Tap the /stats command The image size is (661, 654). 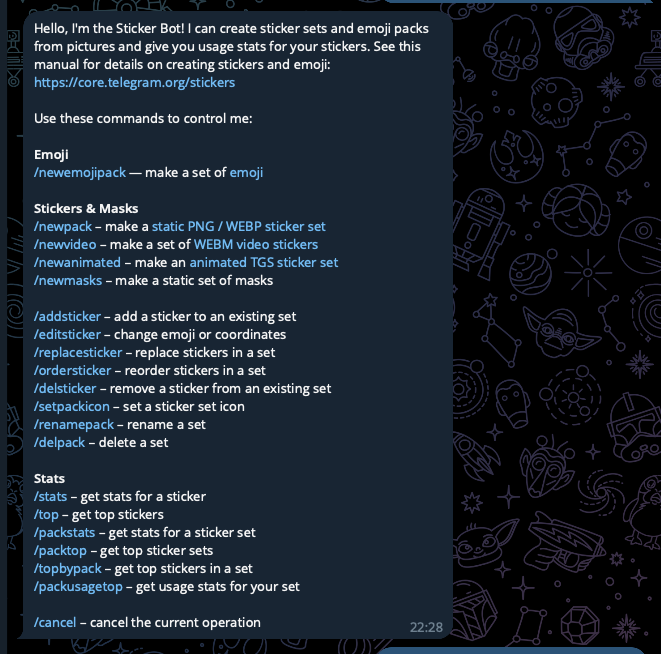tap(50, 497)
